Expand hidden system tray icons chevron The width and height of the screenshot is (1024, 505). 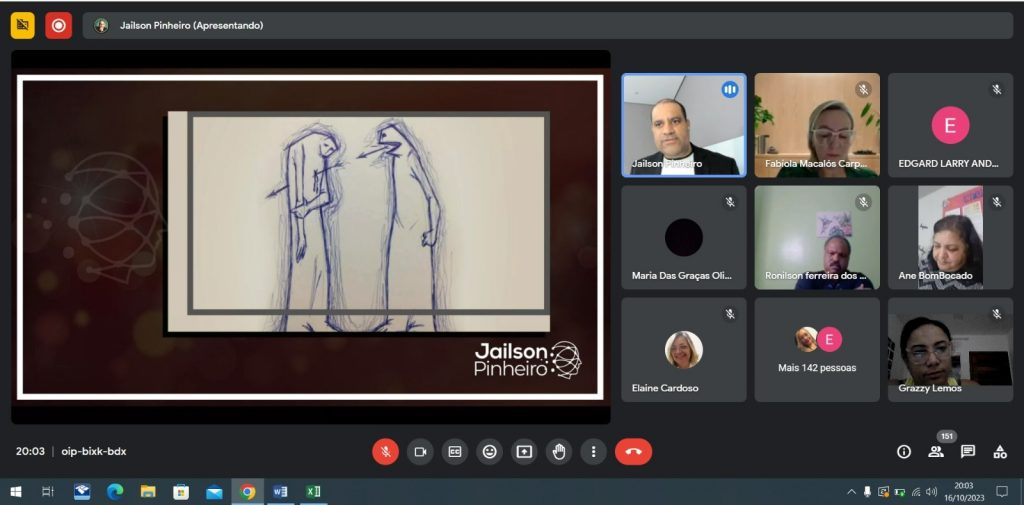pos(851,492)
